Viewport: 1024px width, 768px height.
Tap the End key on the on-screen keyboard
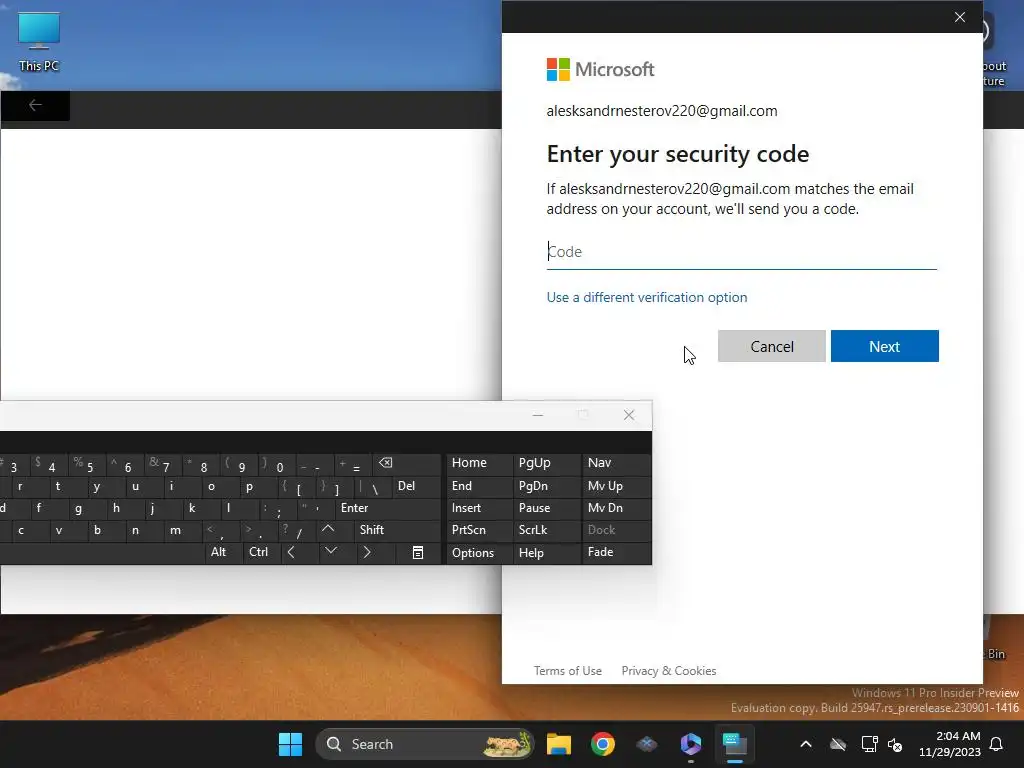click(478, 486)
